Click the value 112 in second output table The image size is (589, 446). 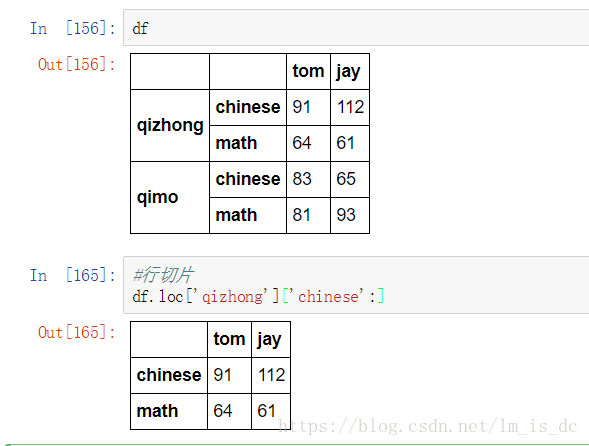(x=271, y=375)
